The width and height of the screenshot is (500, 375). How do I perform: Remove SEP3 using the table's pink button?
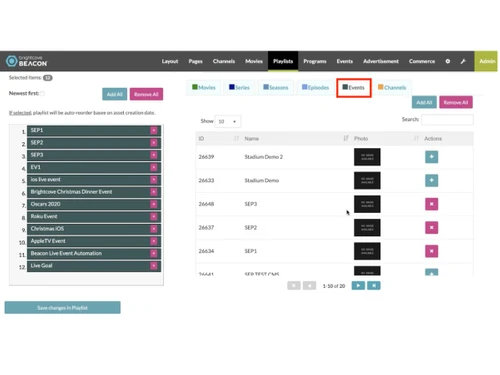[431, 204]
